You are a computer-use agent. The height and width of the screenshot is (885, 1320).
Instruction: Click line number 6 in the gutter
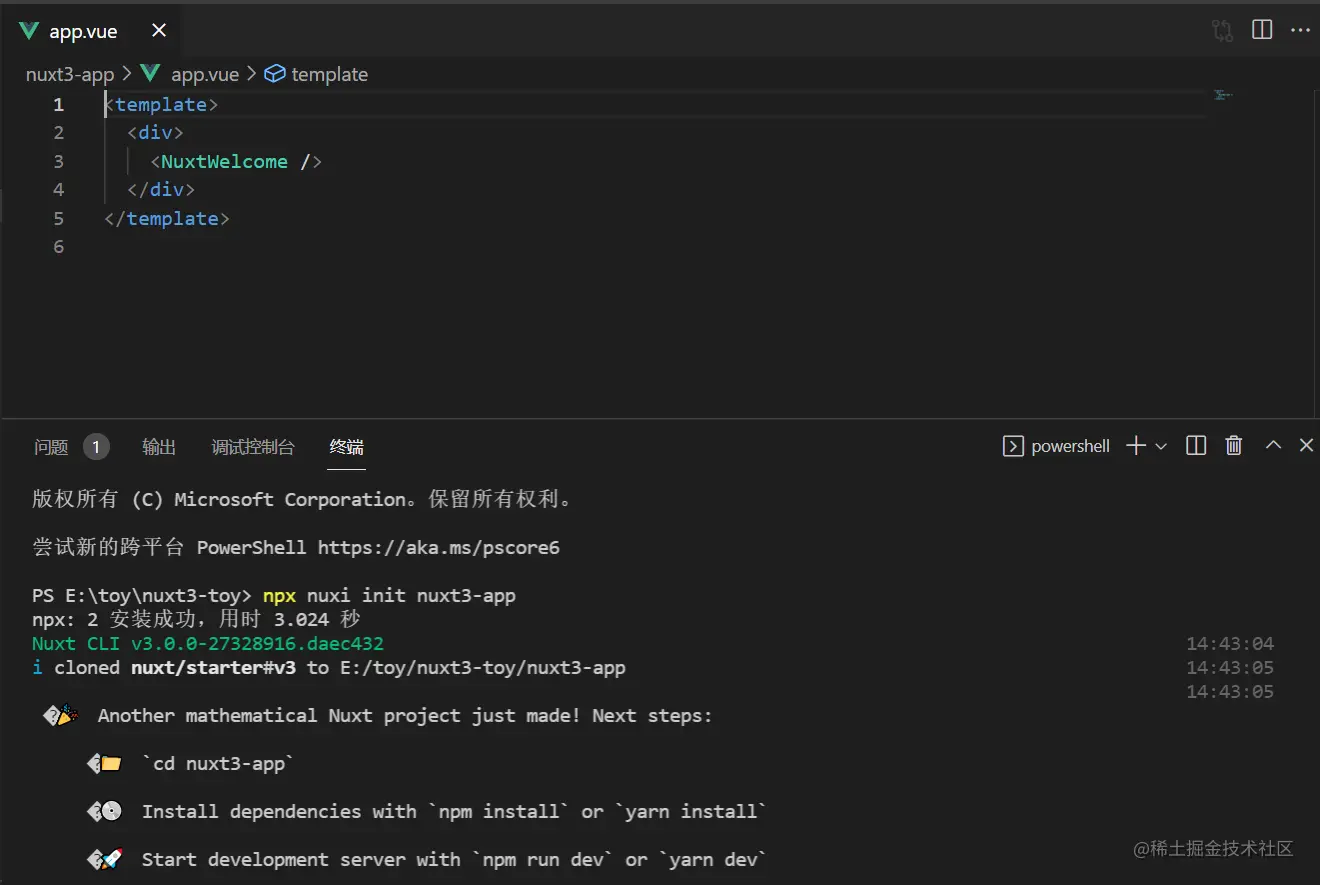(58, 247)
